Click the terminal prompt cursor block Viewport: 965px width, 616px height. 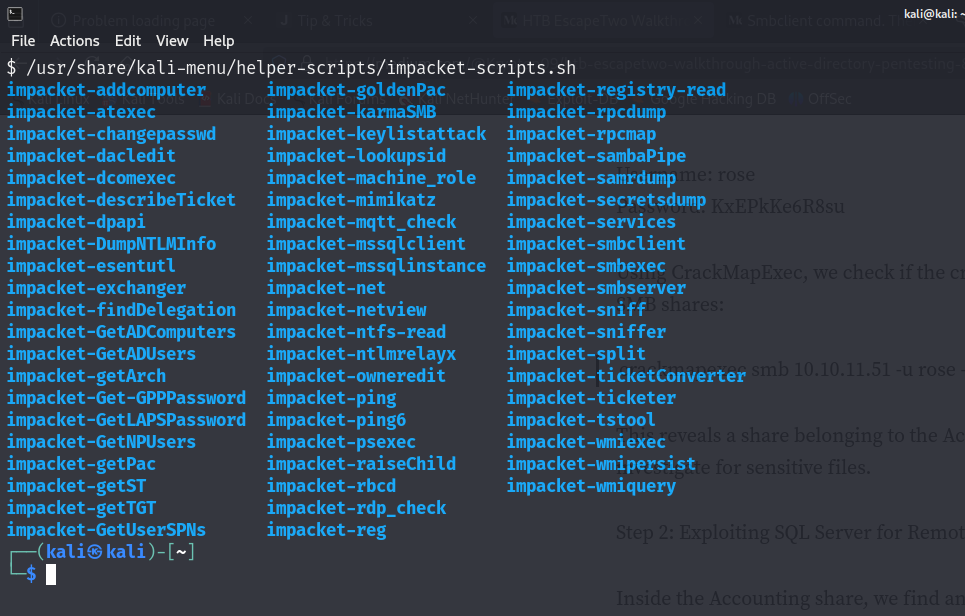point(51,574)
